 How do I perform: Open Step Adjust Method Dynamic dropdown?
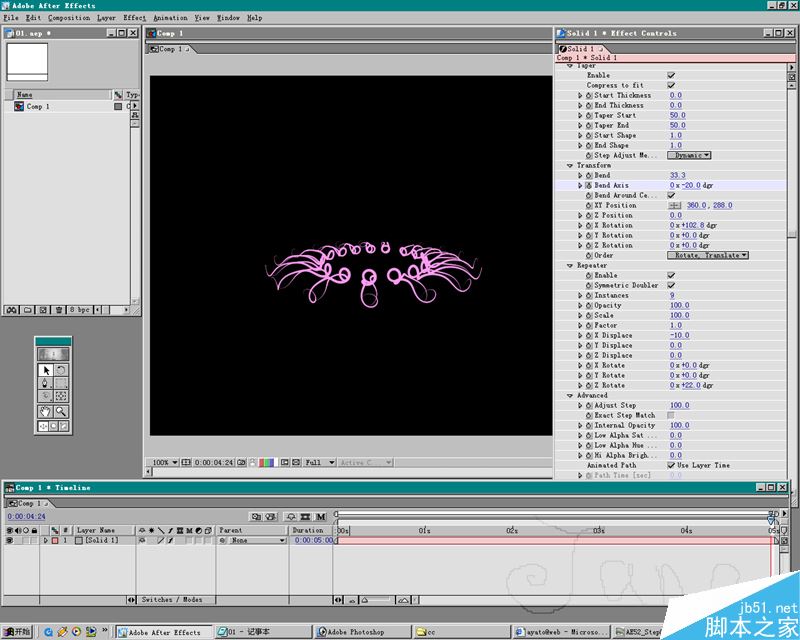point(689,156)
